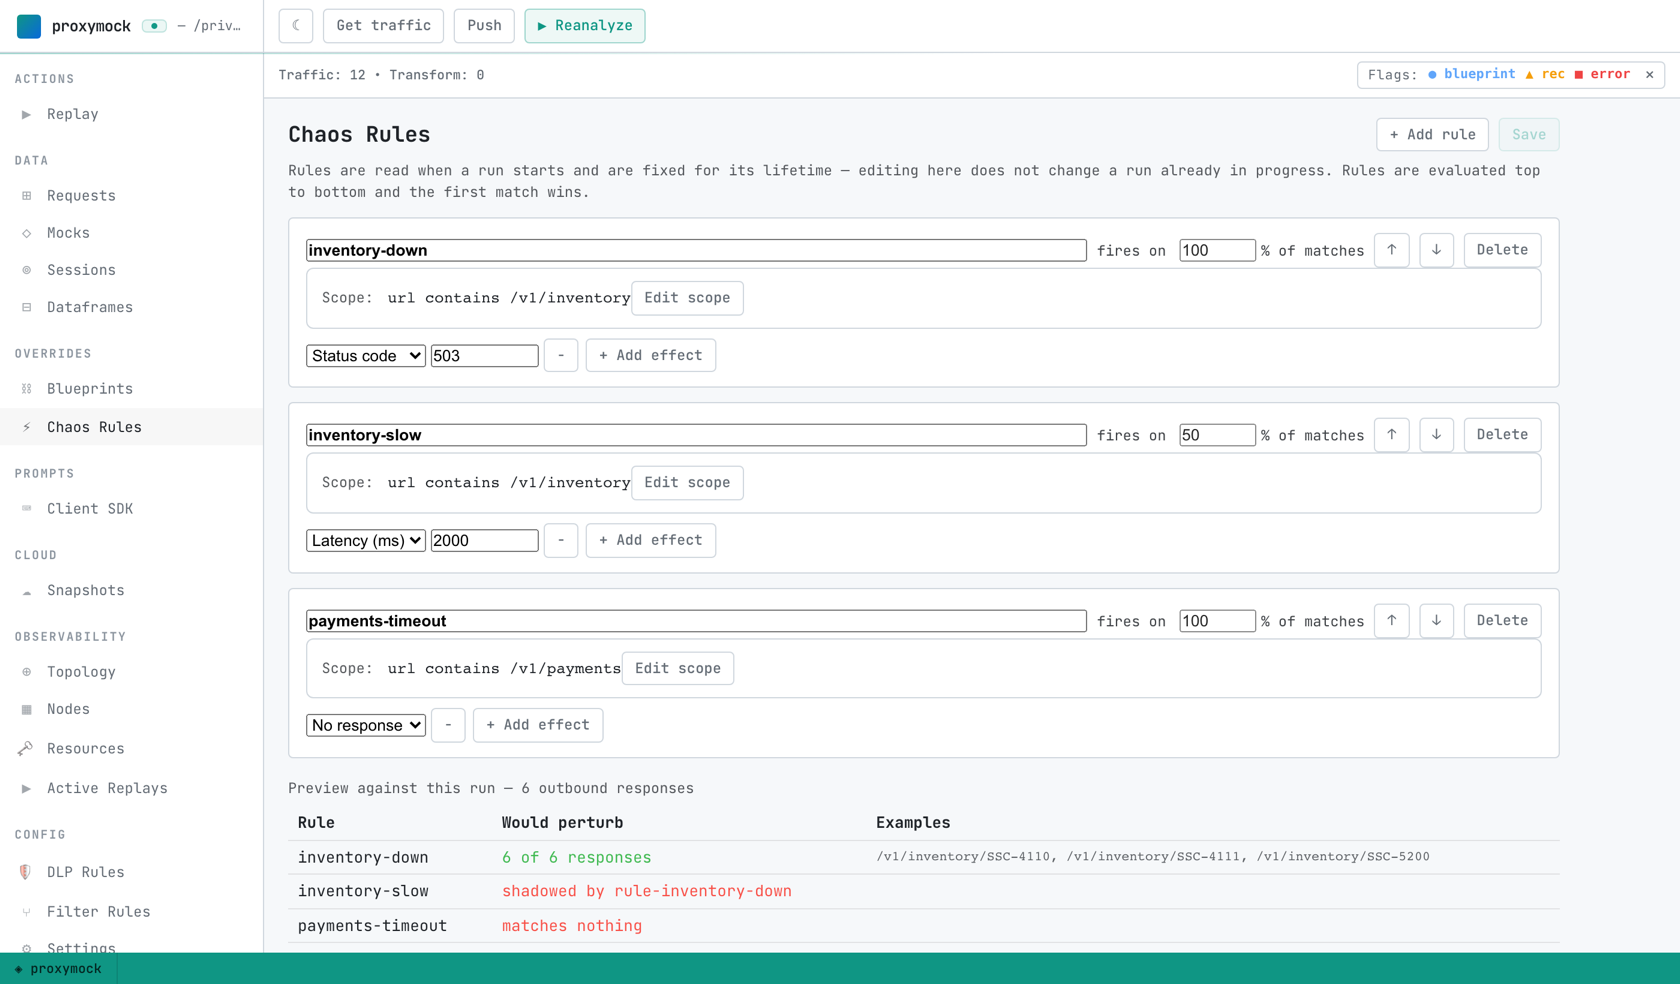Open the No response effect dropdown
Screen dimensions: 1680x984
[366, 725]
